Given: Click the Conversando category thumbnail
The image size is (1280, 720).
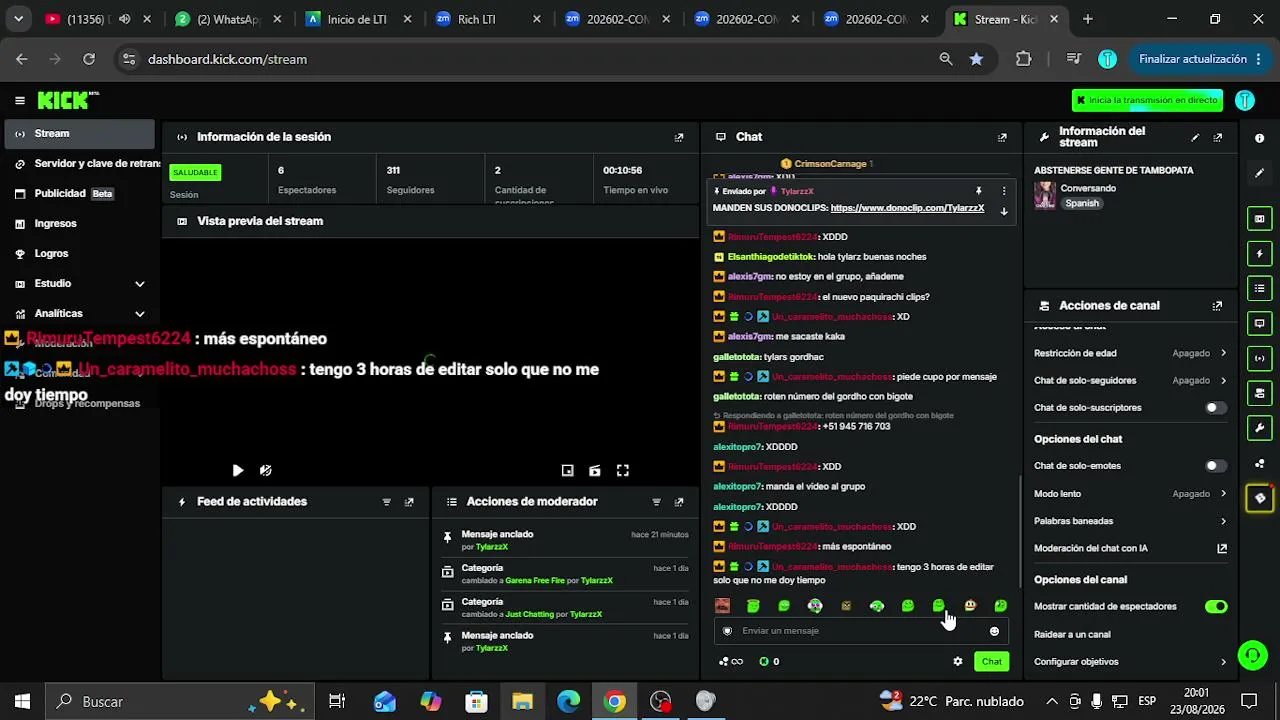Looking at the screenshot, I should [x=1045, y=195].
